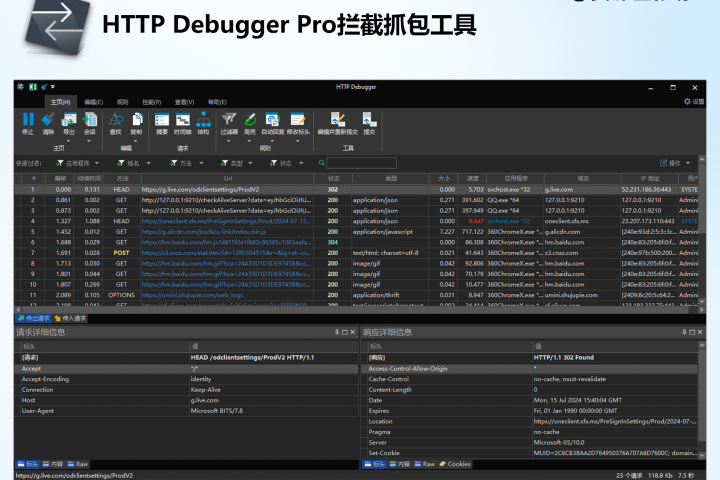Click the 修改标头 (Modify headers) icon
The width and height of the screenshot is (720, 480).
(297, 122)
